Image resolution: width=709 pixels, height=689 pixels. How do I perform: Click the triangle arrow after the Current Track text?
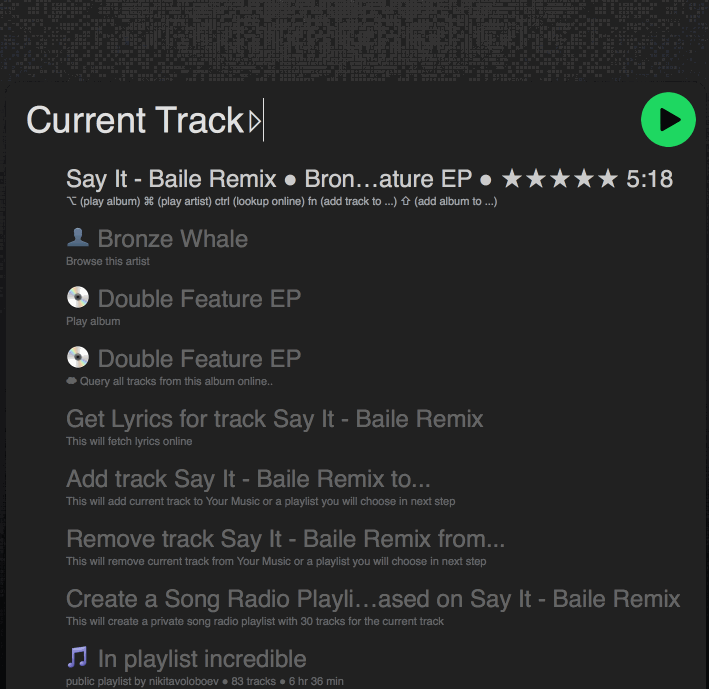point(255,121)
